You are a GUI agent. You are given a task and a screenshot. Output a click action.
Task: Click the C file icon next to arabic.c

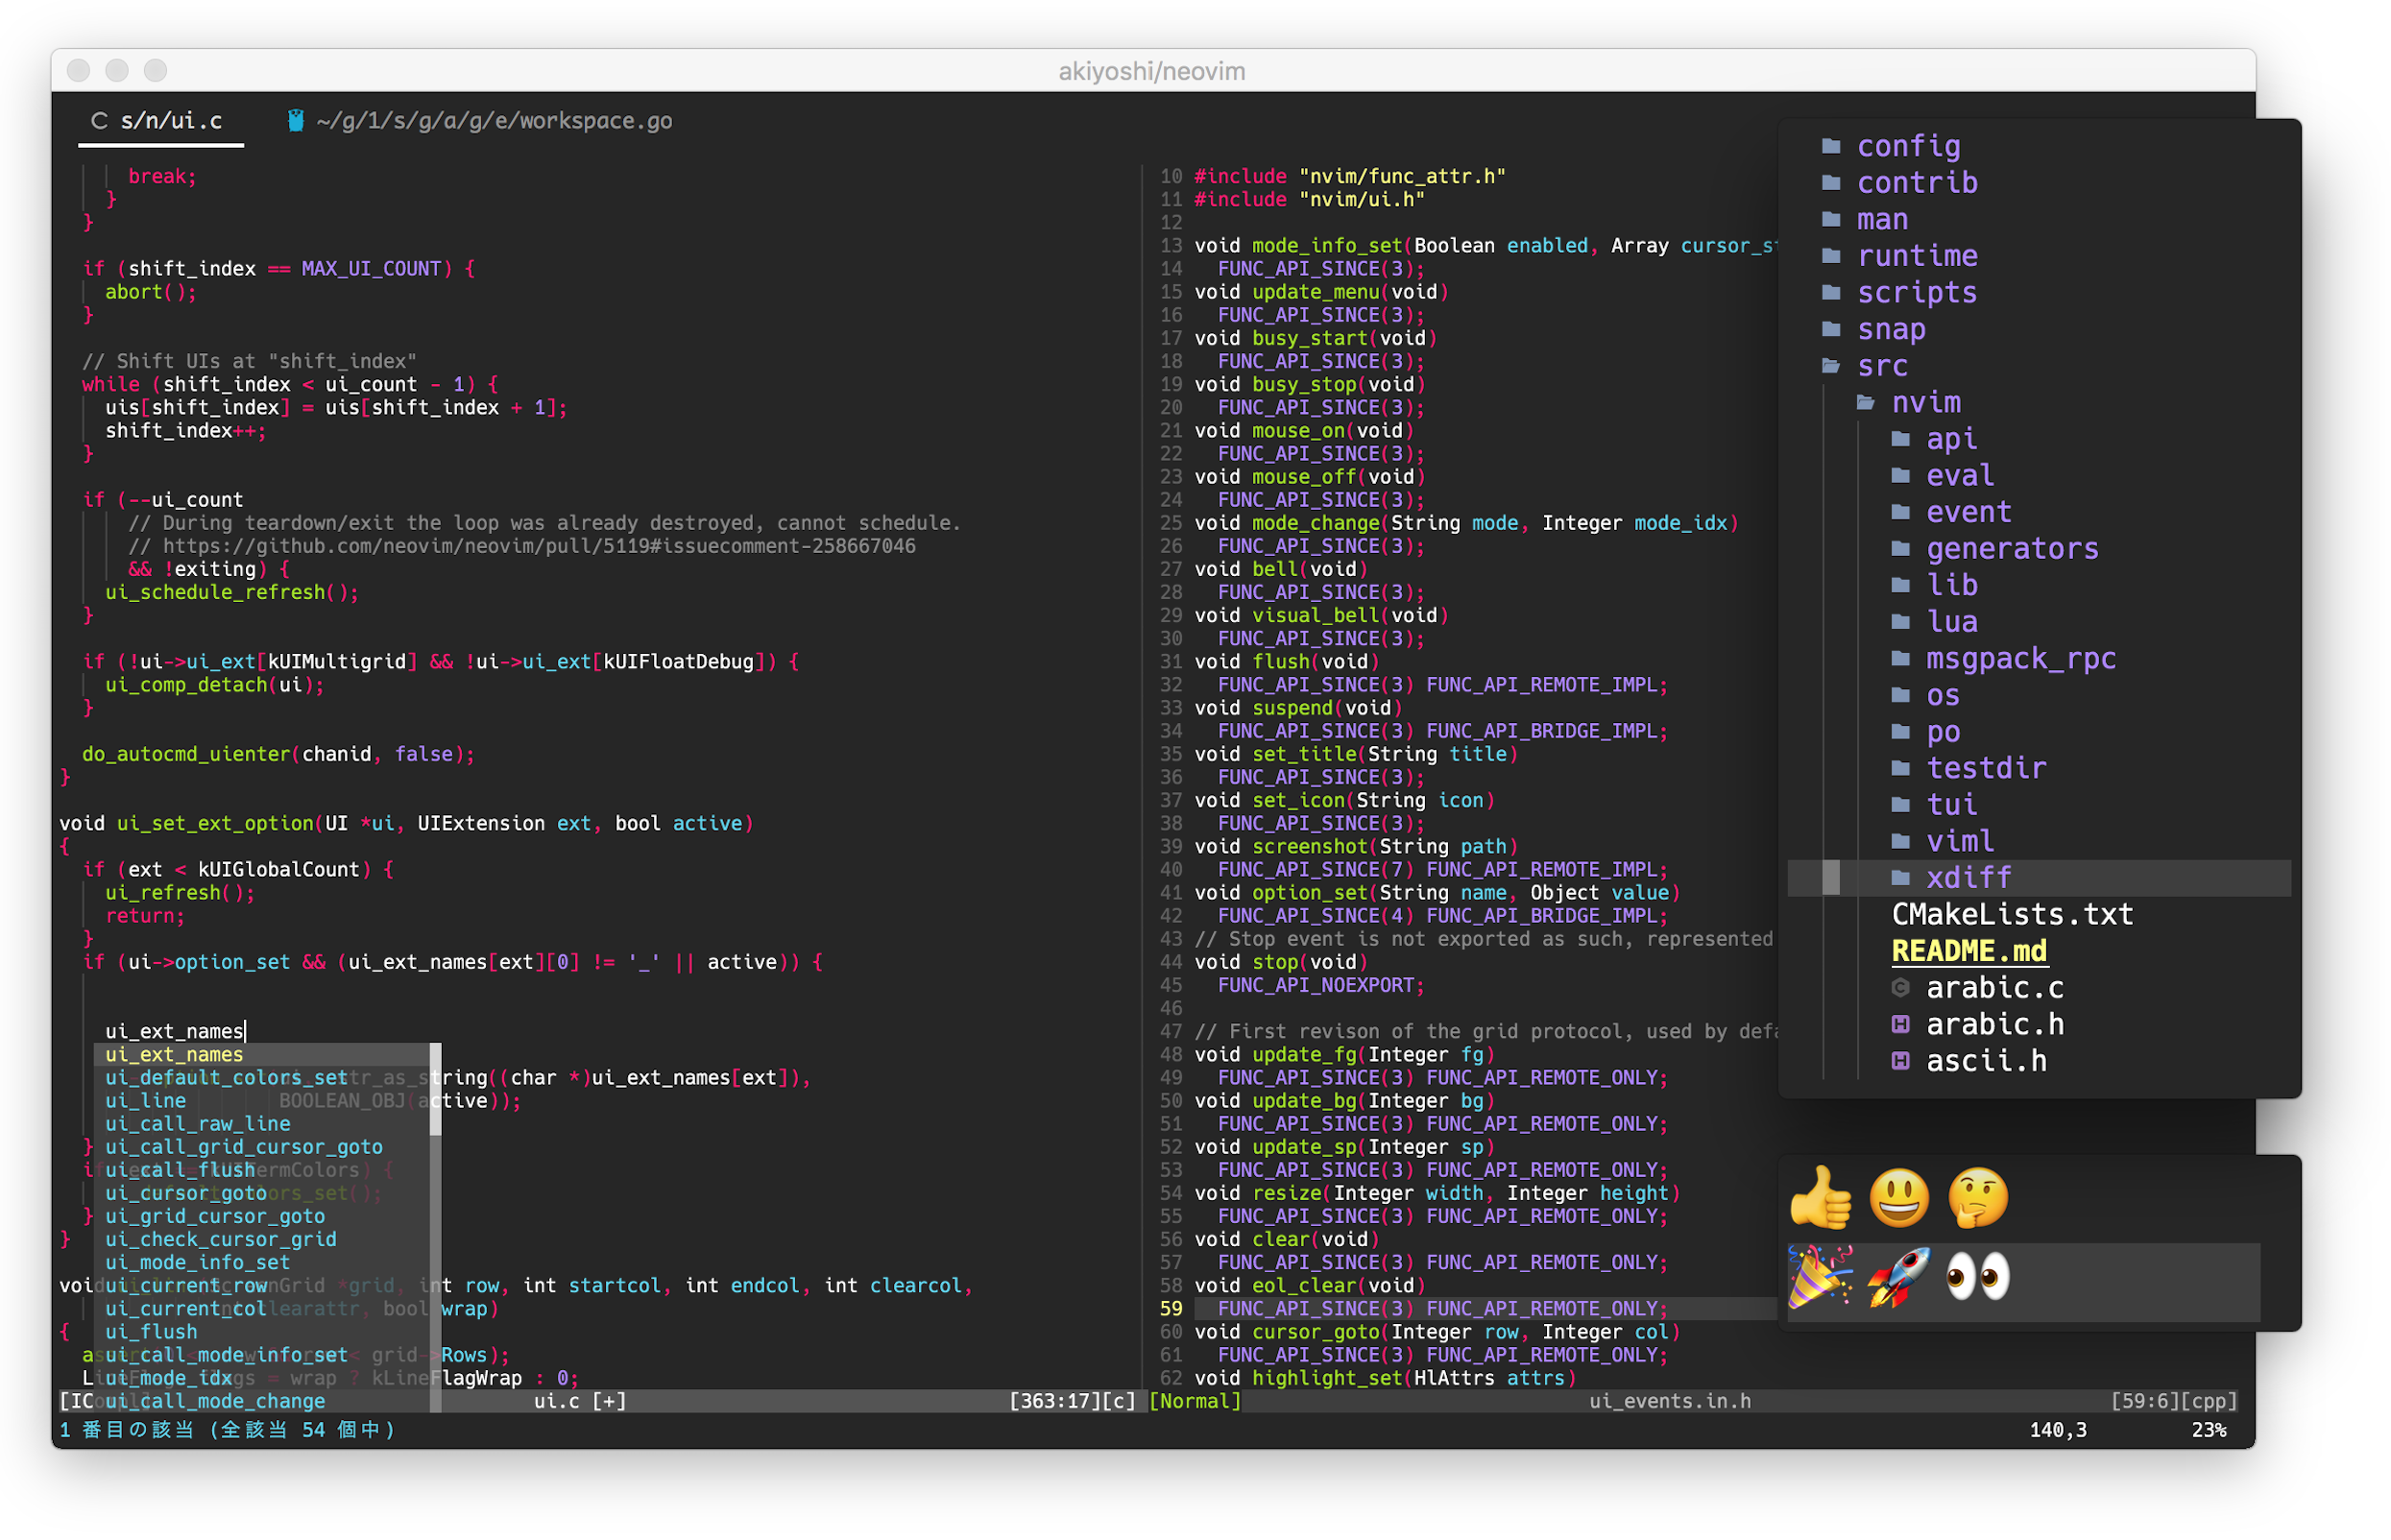(1902, 989)
